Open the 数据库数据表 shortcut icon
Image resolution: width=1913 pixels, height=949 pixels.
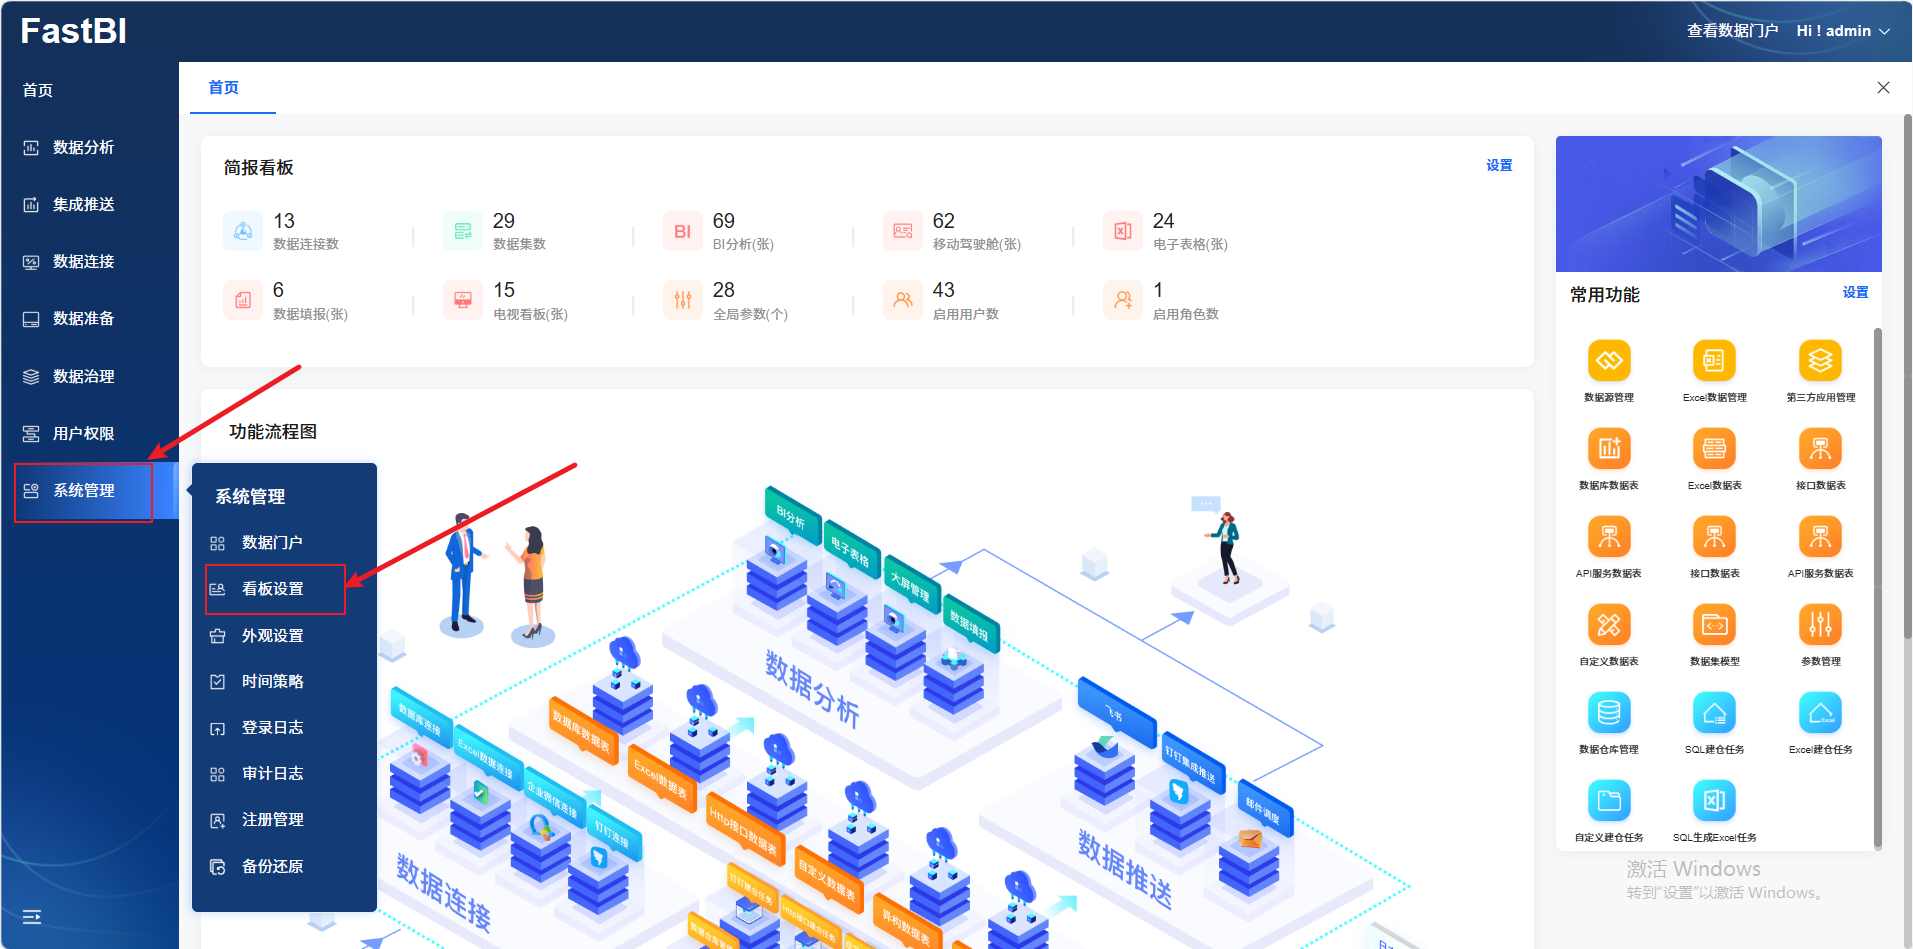pyautogui.click(x=1608, y=449)
